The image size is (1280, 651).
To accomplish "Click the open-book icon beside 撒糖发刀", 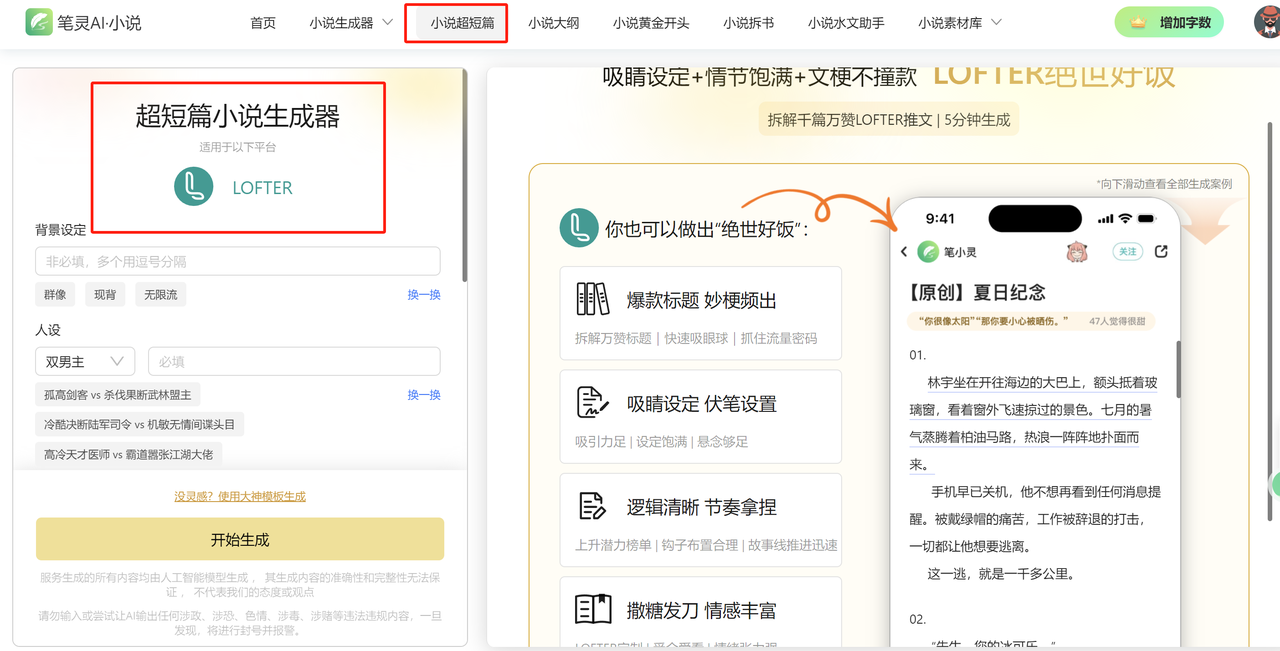I will point(593,609).
